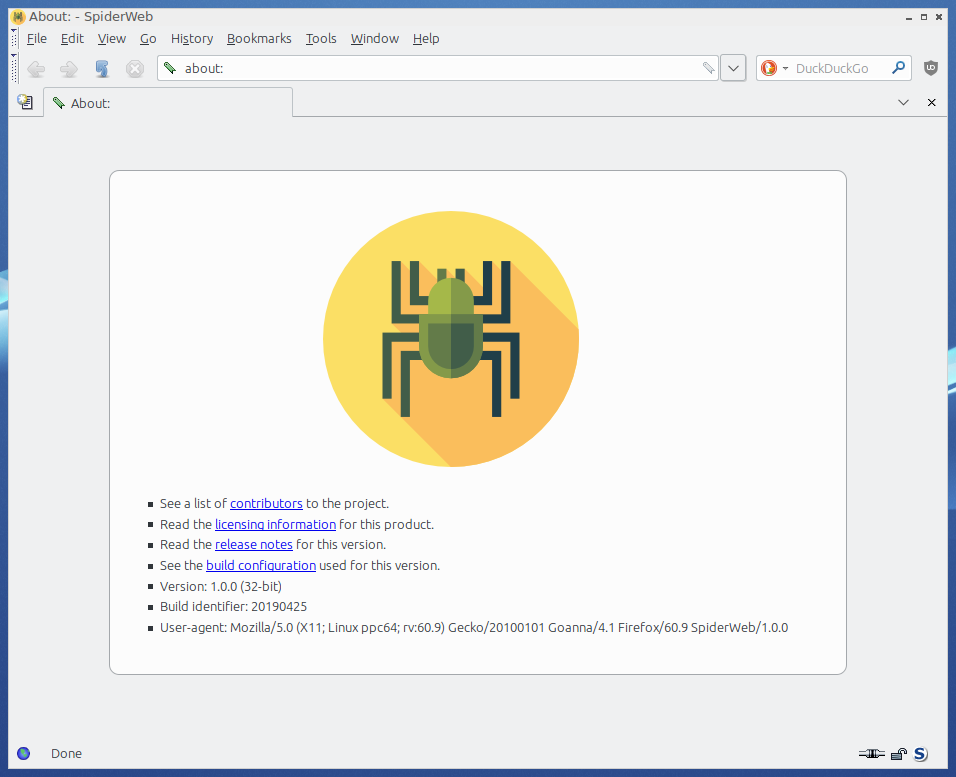Open the Window menu
Image resolution: width=956 pixels, height=777 pixels.
375,38
